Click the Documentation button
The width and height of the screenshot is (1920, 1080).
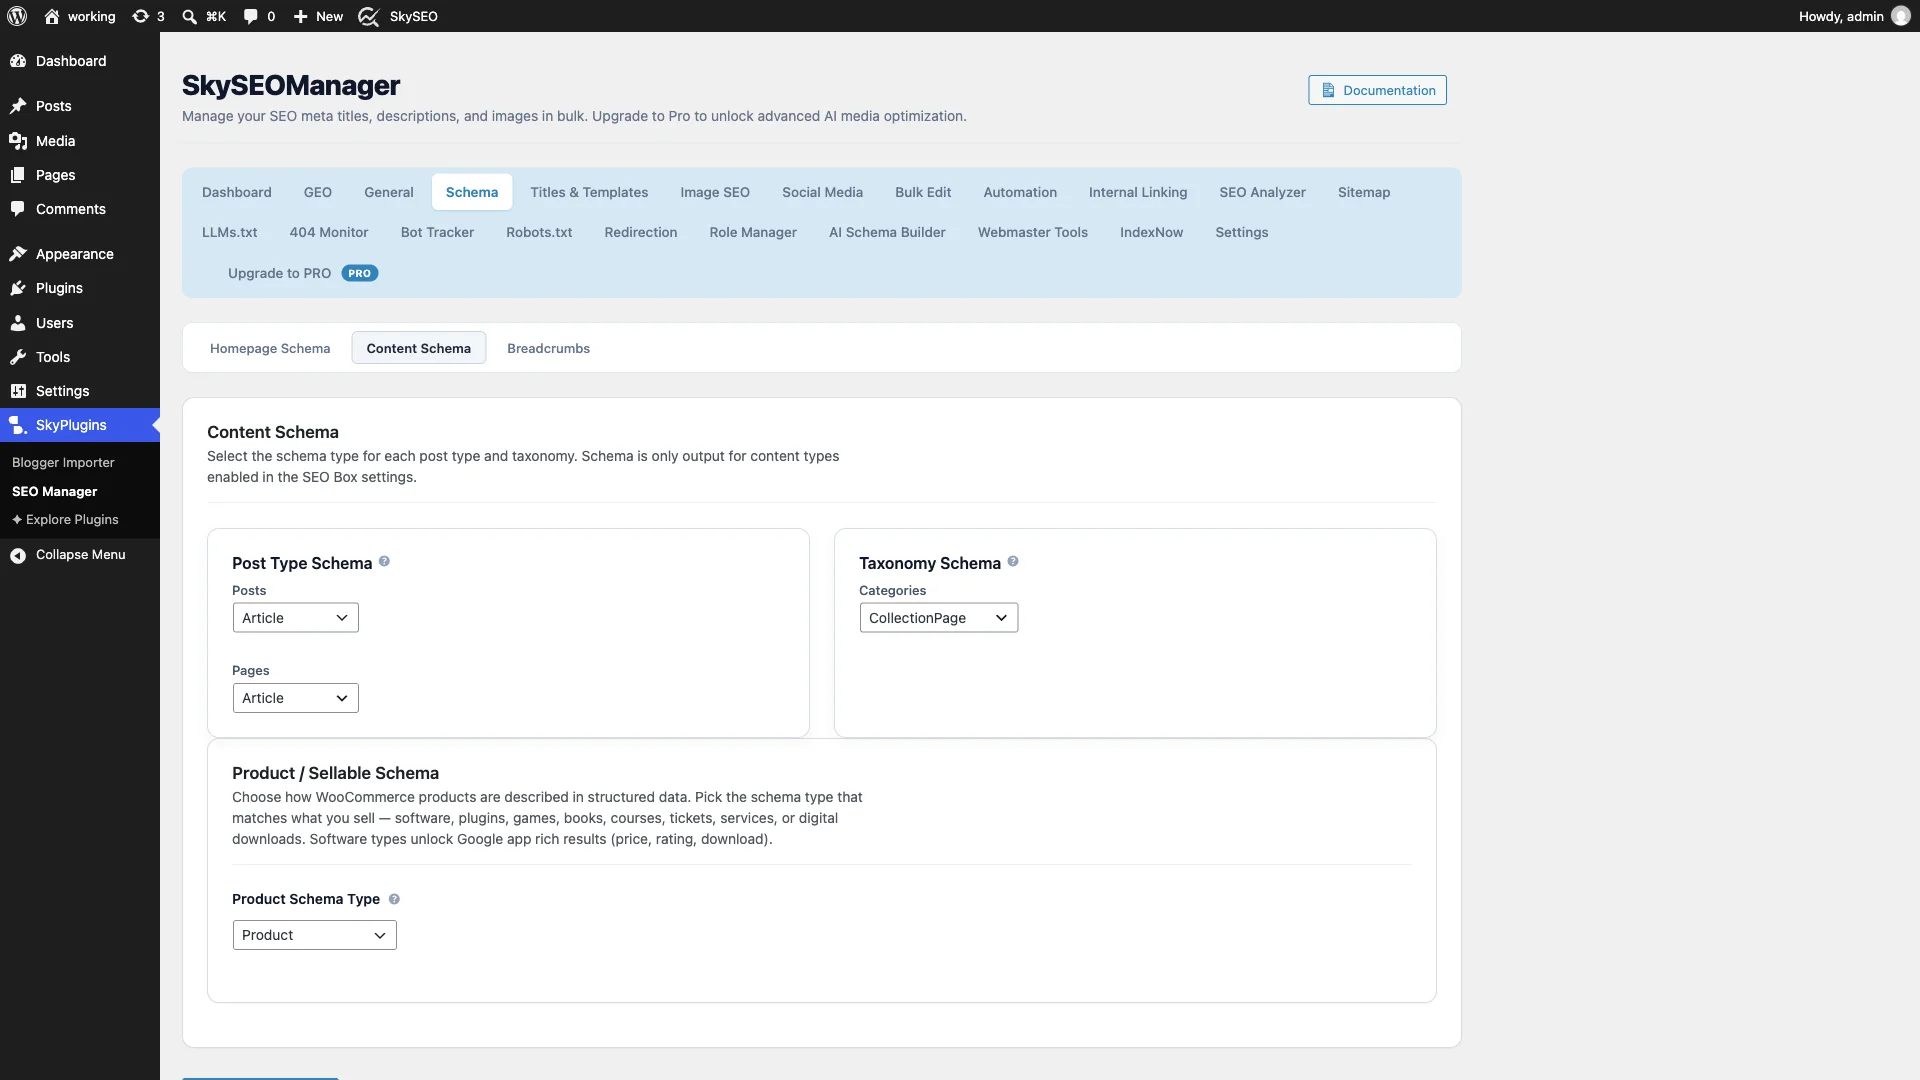(1377, 90)
